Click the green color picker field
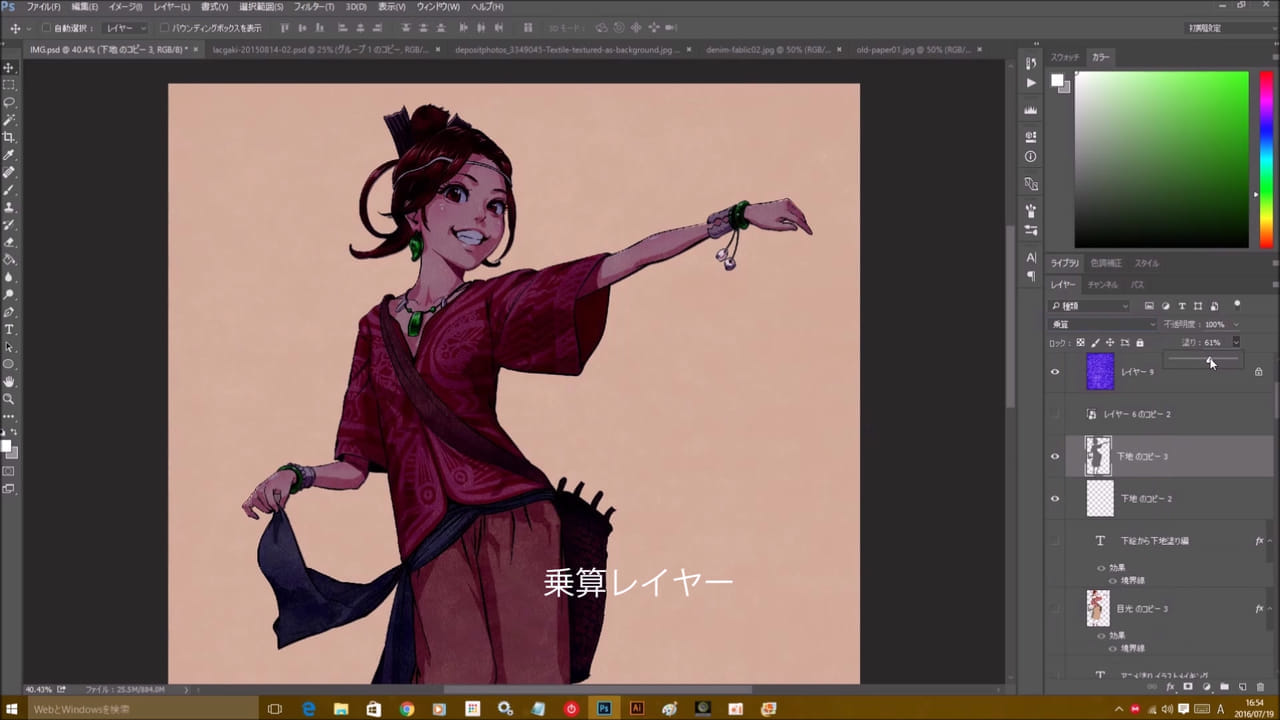Image resolution: width=1280 pixels, height=720 pixels. [x=1161, y=159]
